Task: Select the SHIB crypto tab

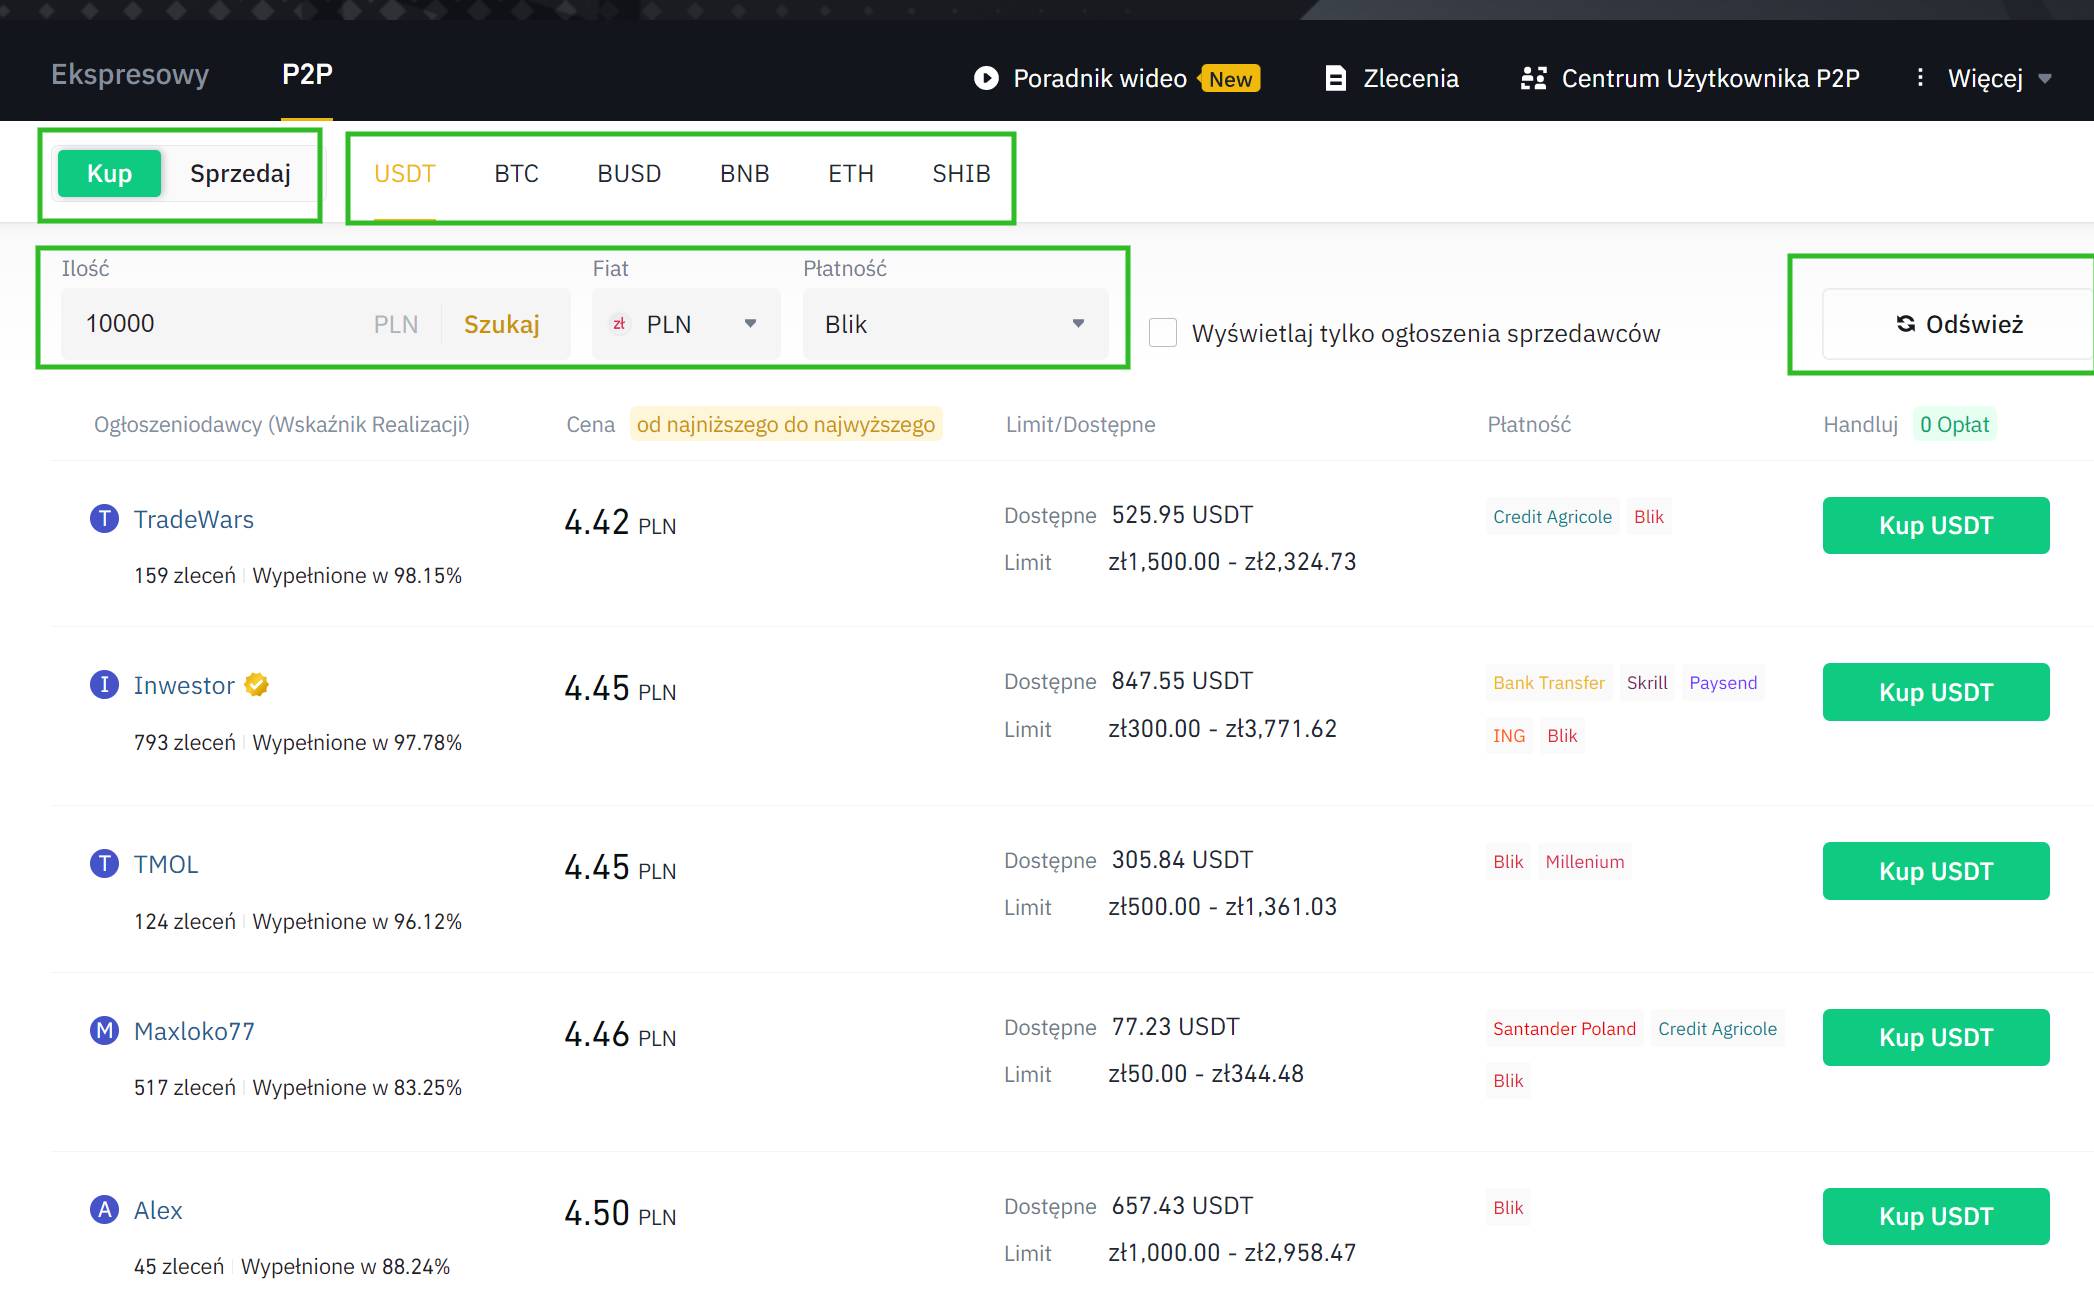Action: [961, 174]
